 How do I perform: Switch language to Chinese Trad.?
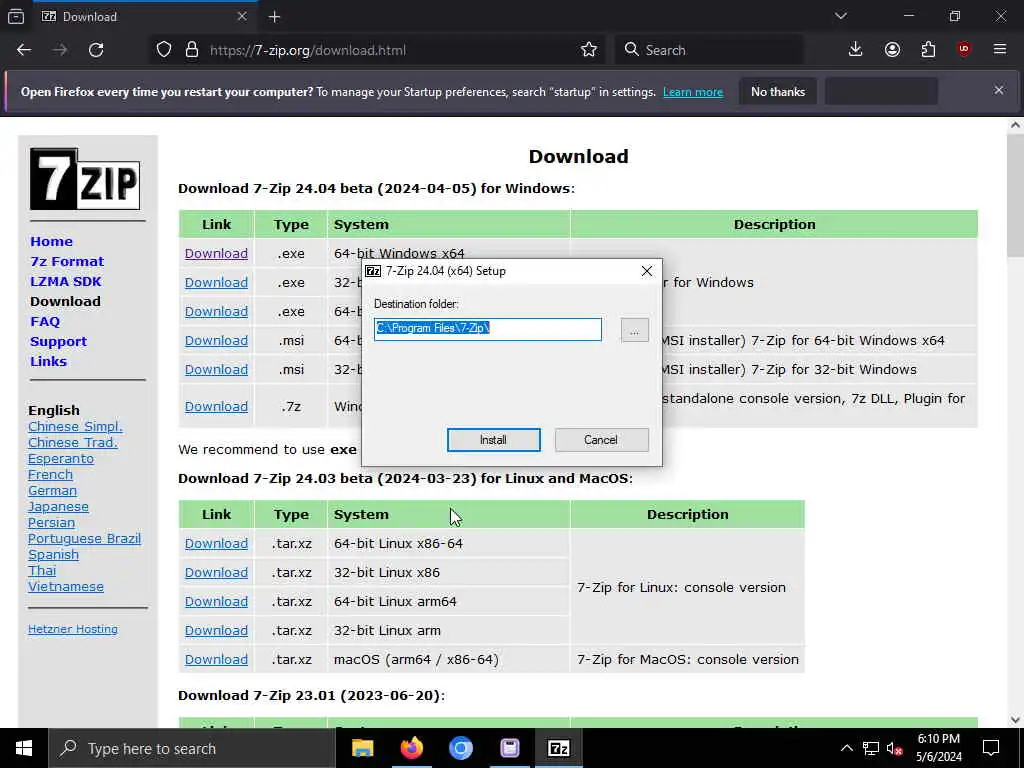pos(72,443)
